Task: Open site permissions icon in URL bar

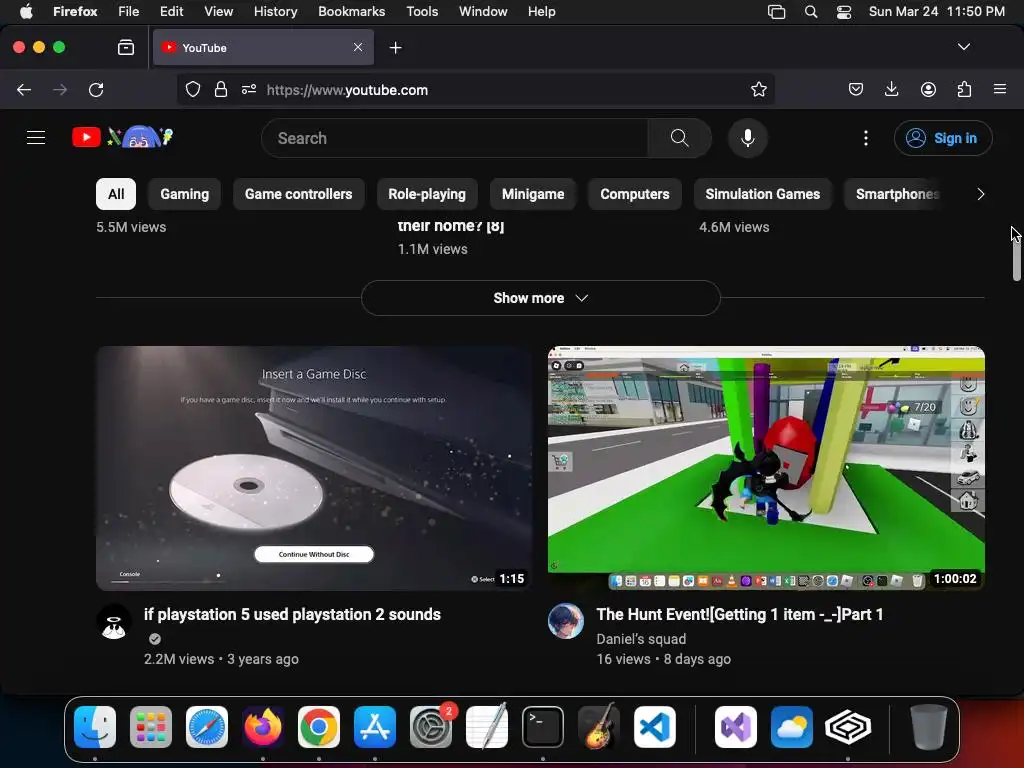Action: [249, 89]
